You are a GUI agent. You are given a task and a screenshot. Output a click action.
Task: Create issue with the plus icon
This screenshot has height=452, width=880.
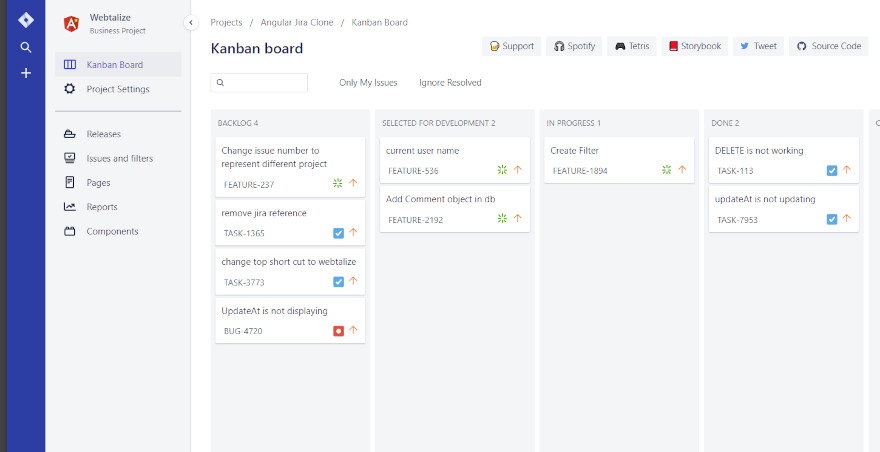click(x=26, y=73)
